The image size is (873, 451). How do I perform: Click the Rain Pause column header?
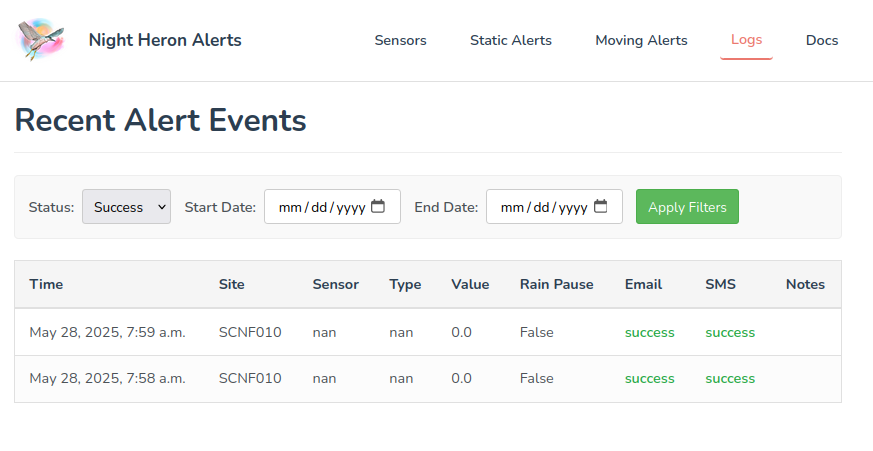557,285
